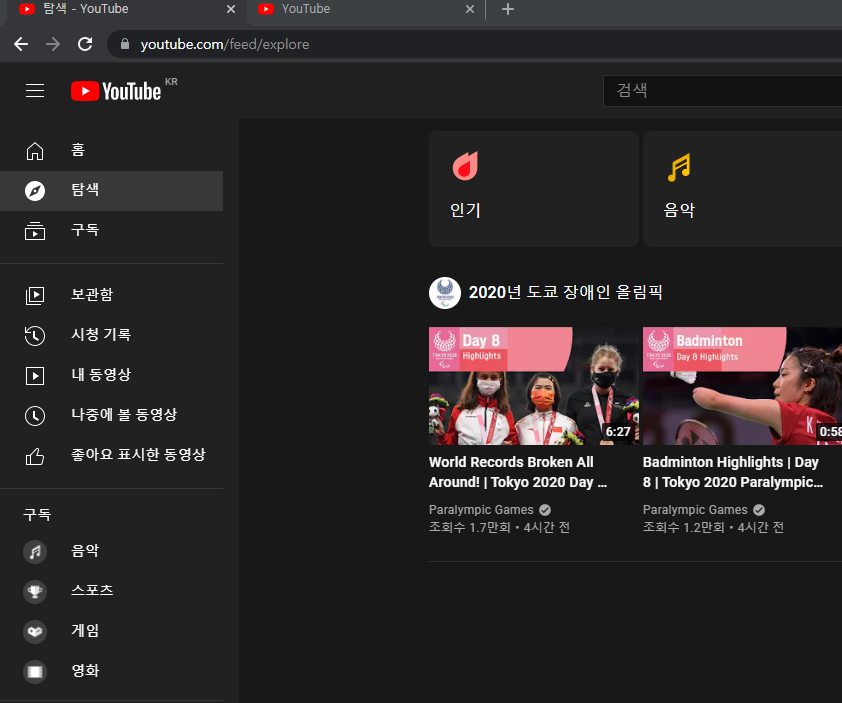Click verified badge beside World Records channel
Screen dimensions: 842x703
coord(545,510)
